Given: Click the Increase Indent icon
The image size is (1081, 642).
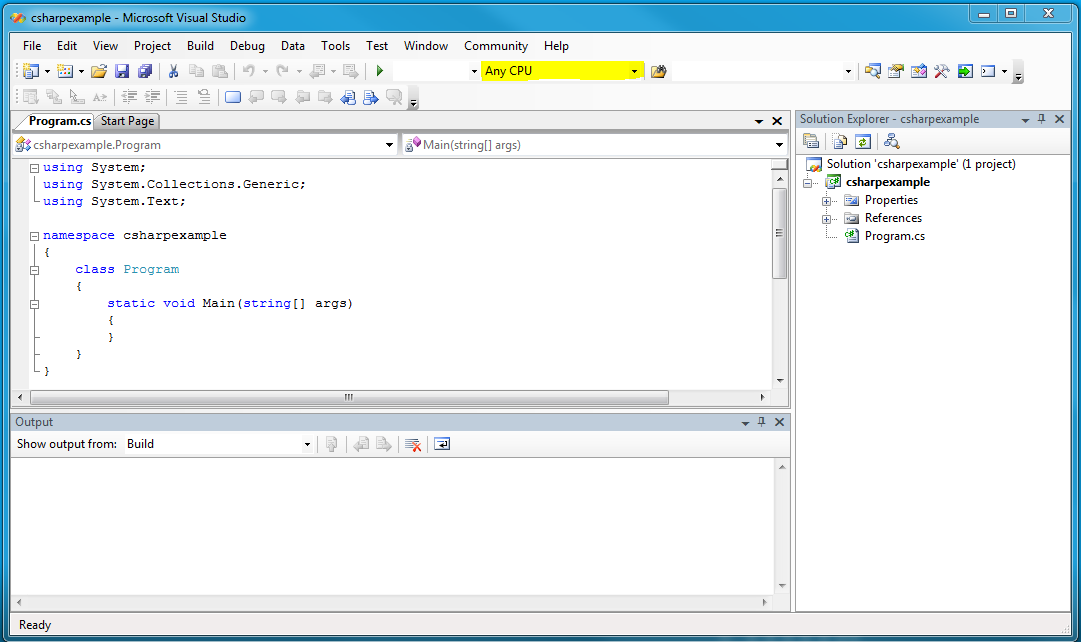Looking at the screenshot, I should point(152,97).
